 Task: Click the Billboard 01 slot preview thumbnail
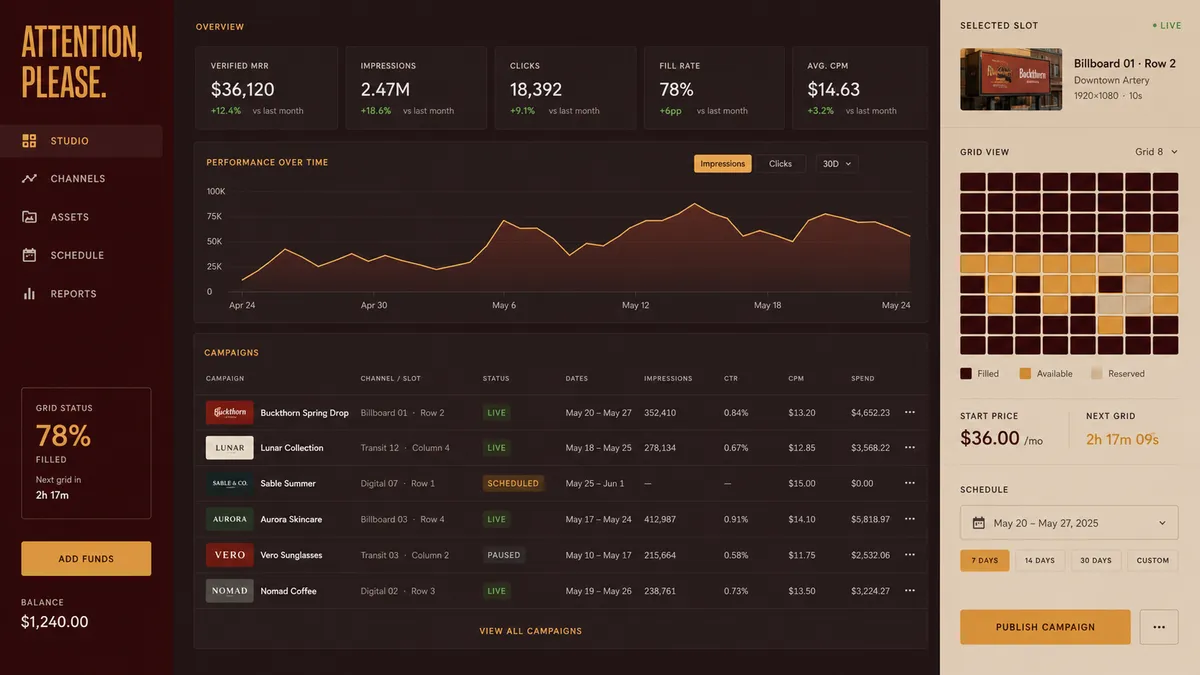tap(1010, 79)
